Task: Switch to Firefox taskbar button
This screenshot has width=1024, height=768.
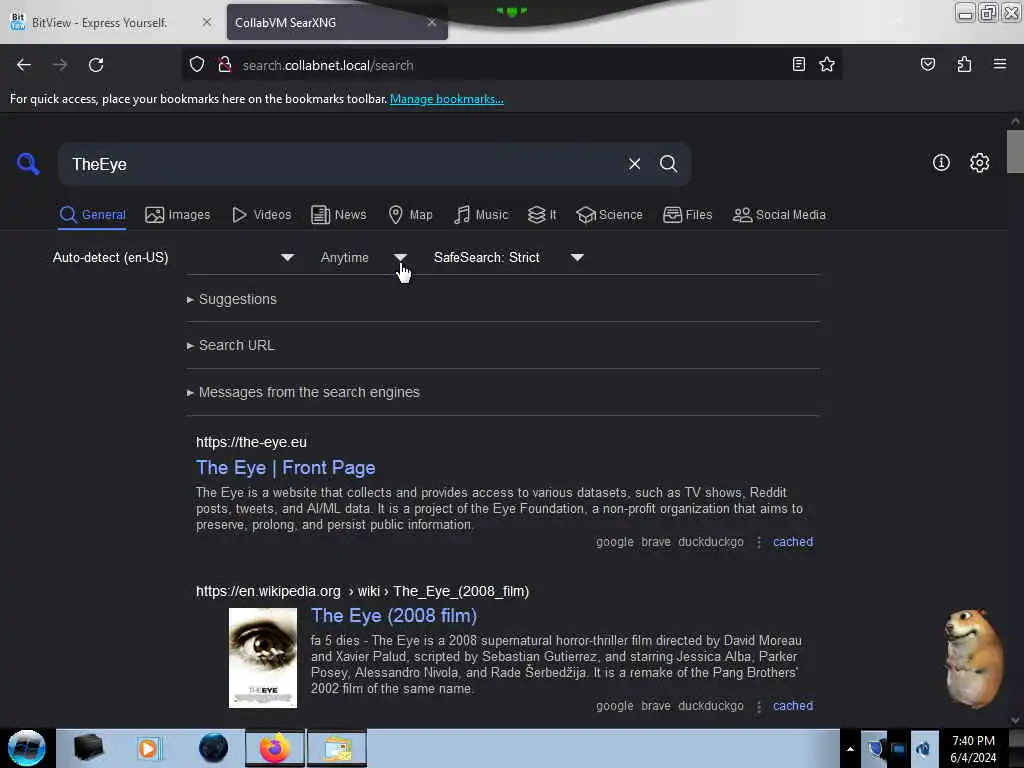Action: tap(275, 748)
